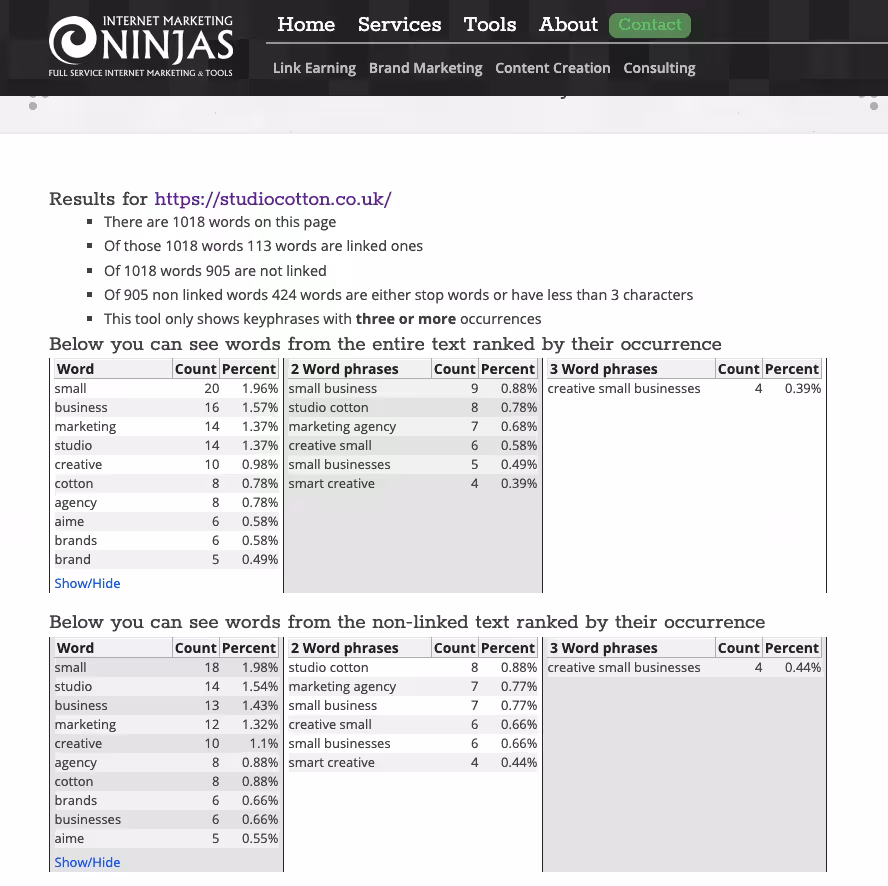Click Show/Hide under the non-linked Word table
Viewport: 888px width, 886px height.
coord(87,862)
